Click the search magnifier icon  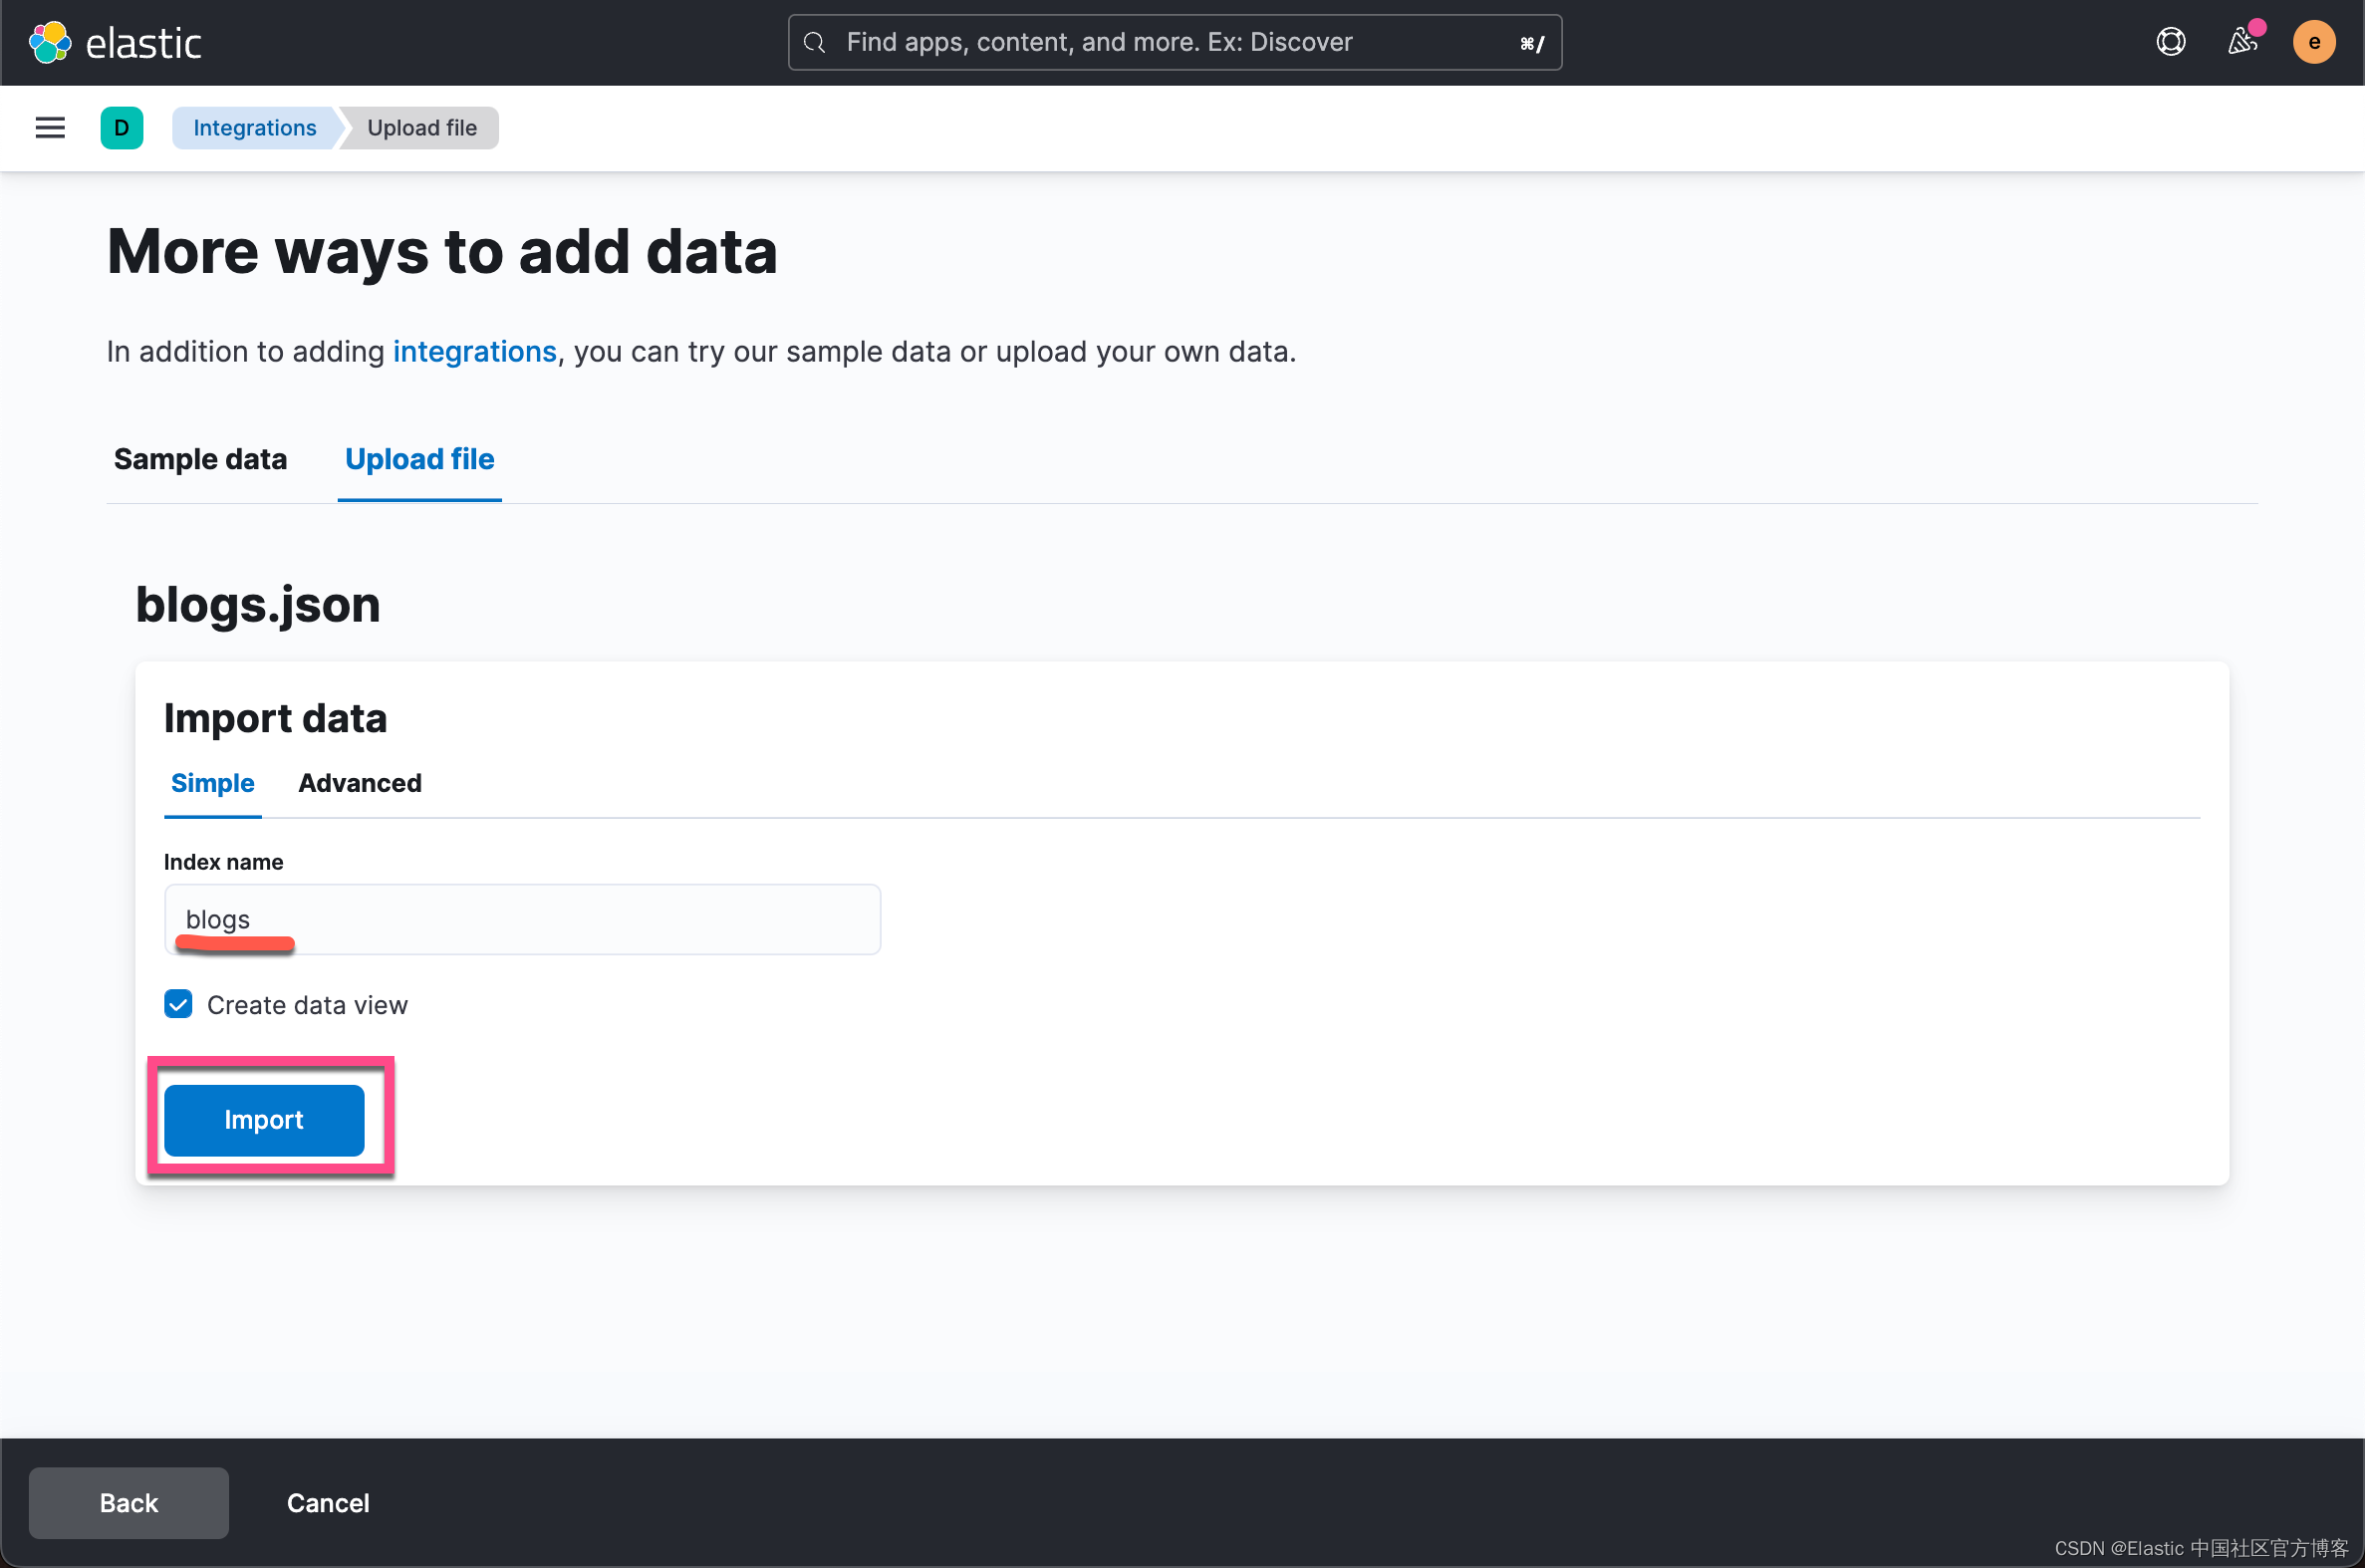click(814, 42)
